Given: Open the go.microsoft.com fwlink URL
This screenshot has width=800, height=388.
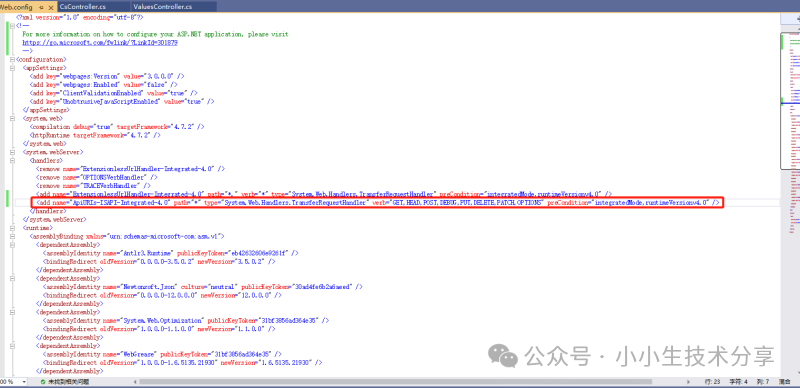Looking at the screenshot, I should tap(99, 43).
